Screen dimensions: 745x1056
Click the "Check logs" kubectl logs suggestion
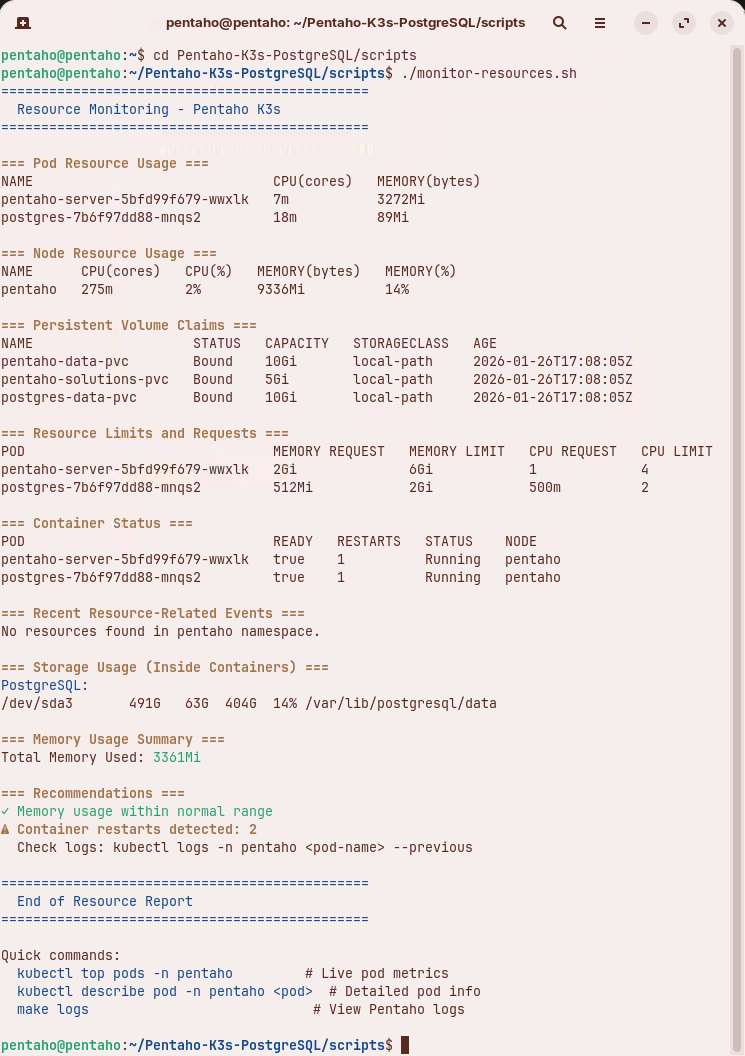click(244, 847)
